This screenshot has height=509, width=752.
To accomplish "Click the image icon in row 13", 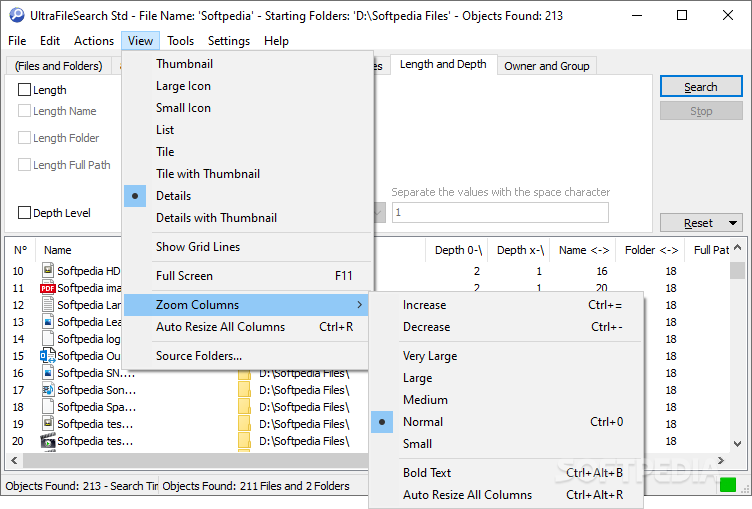I will click(x=48, y=321).
